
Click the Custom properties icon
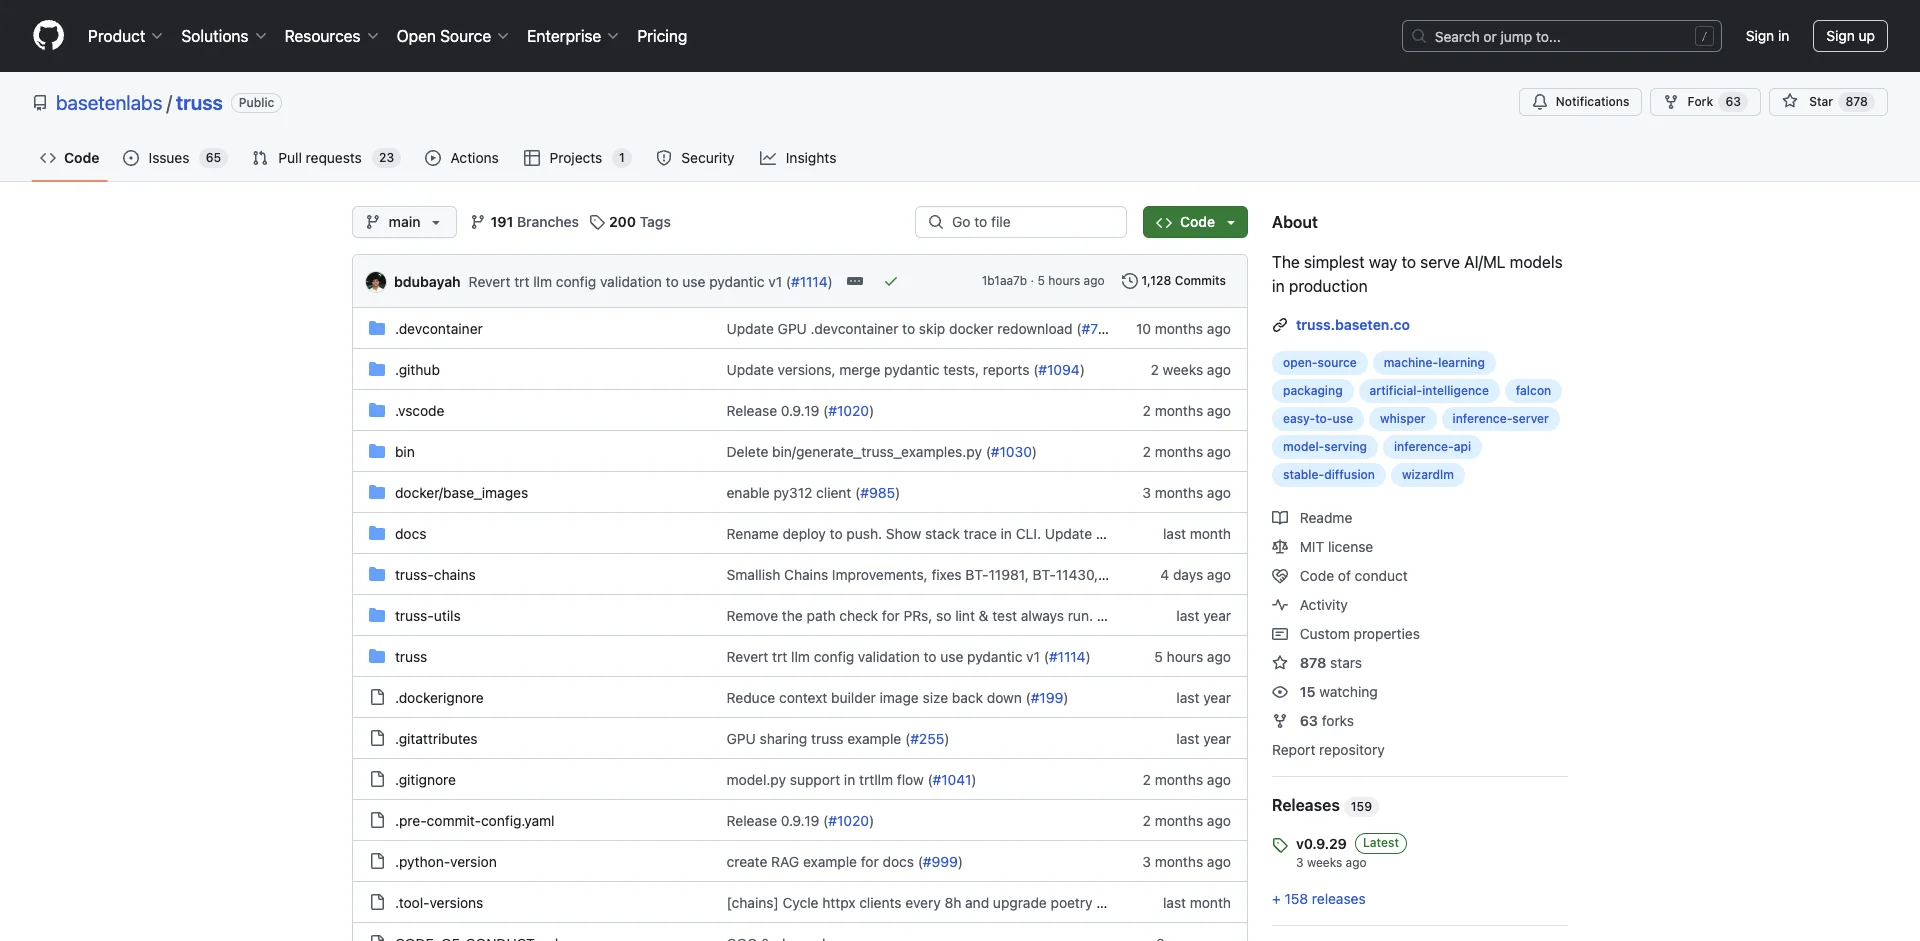[x=1280, y=634]
